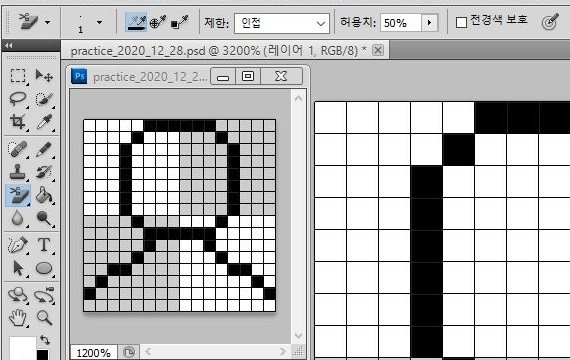
Task: Select the Lasso tool
Action: click(x=18, y=99)
